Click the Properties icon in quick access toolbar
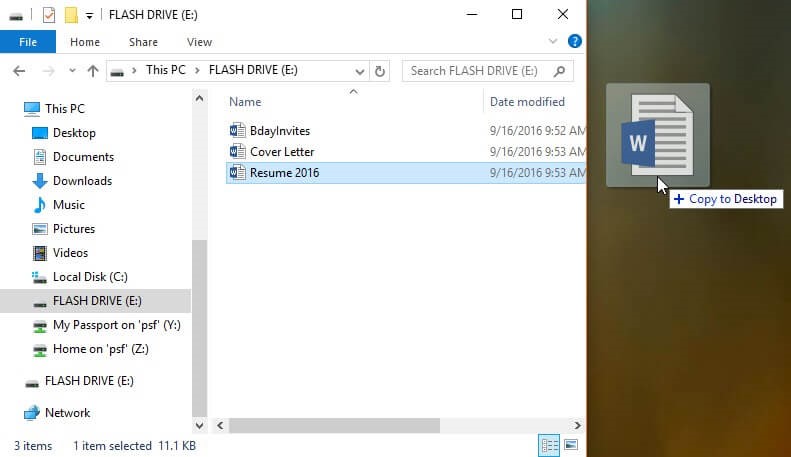 click(x=49, y=15)
